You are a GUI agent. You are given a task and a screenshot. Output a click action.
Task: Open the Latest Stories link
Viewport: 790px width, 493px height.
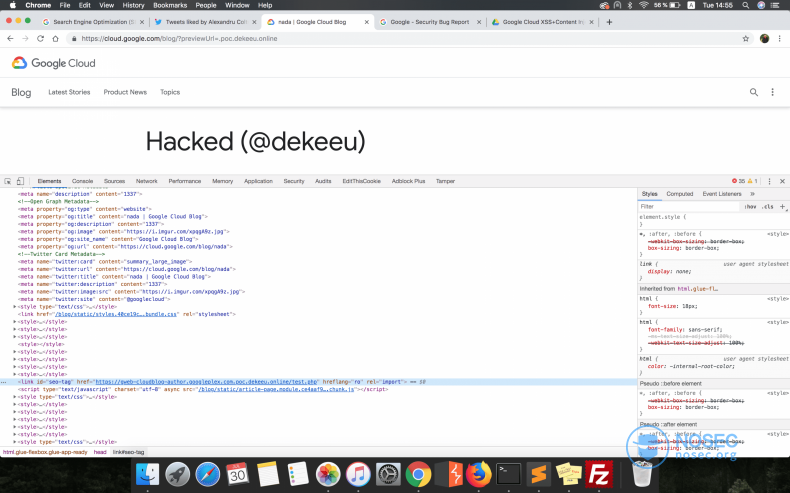tap(69, 92)
